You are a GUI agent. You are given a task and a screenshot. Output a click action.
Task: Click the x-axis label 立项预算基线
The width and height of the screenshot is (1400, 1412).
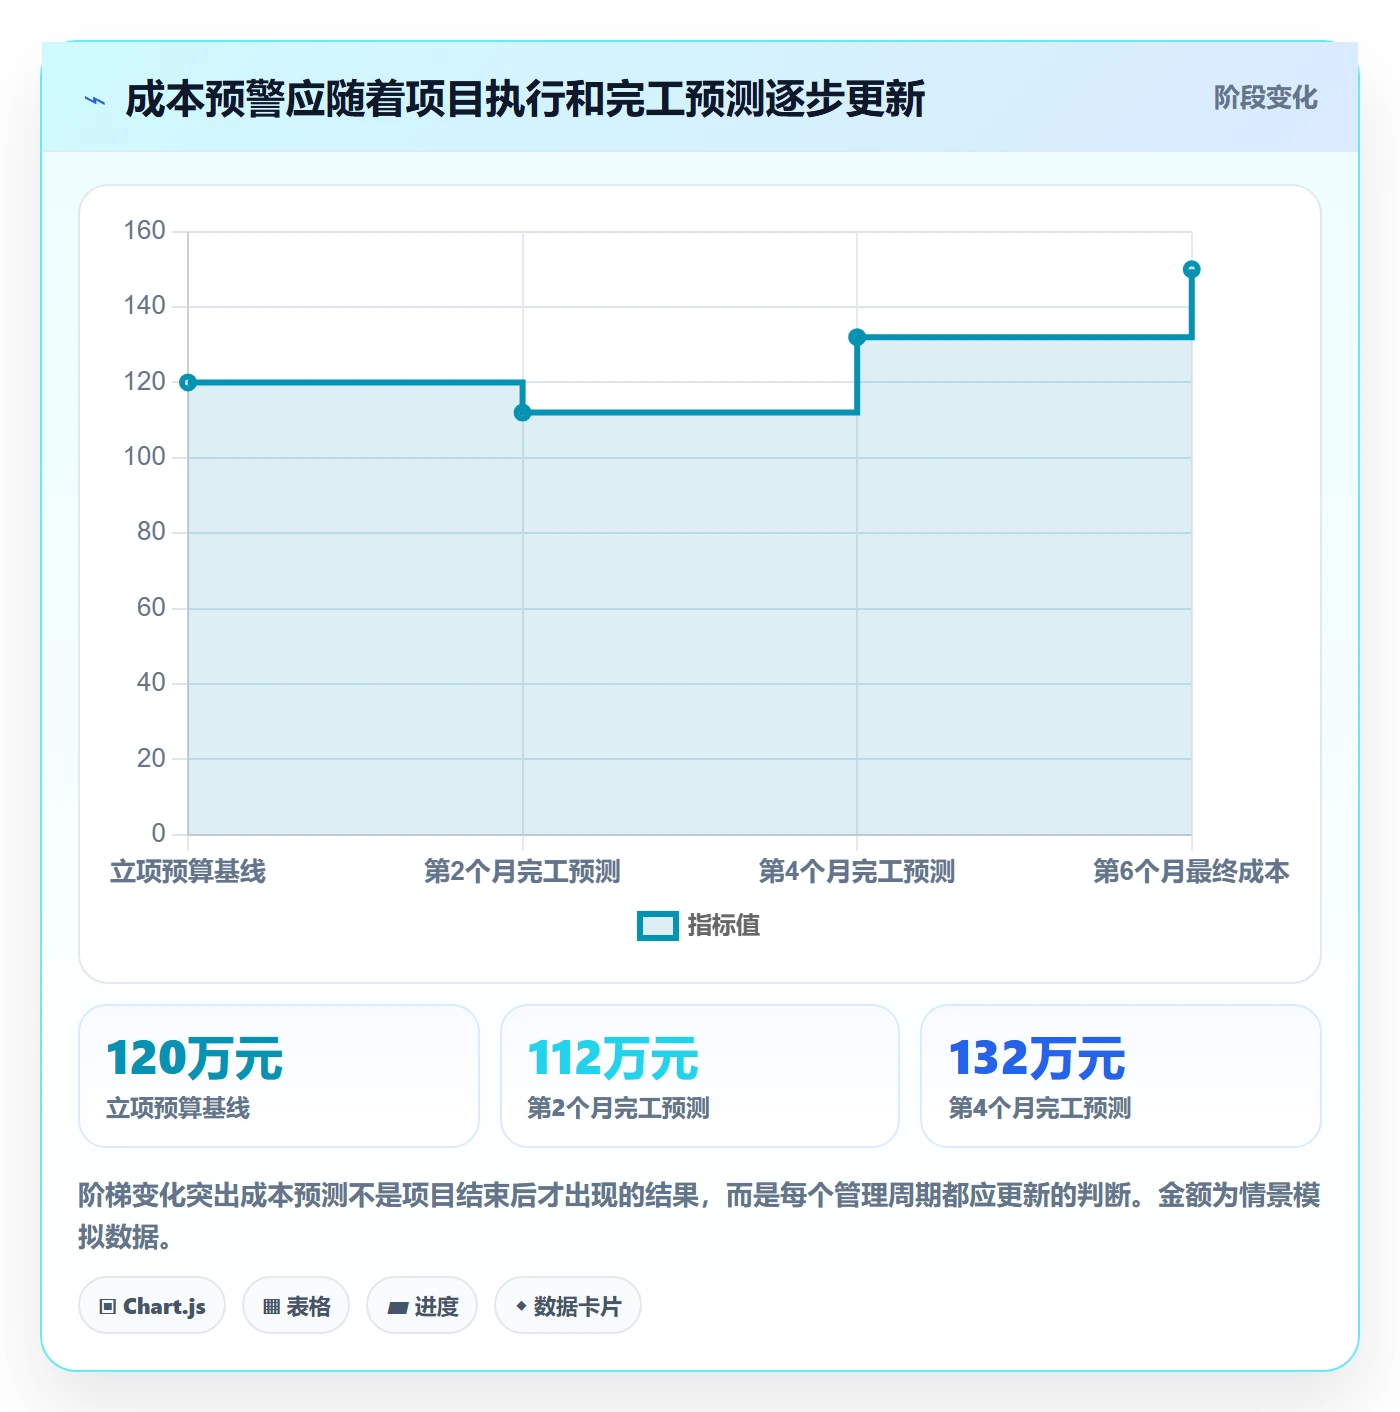pos(188,872)
